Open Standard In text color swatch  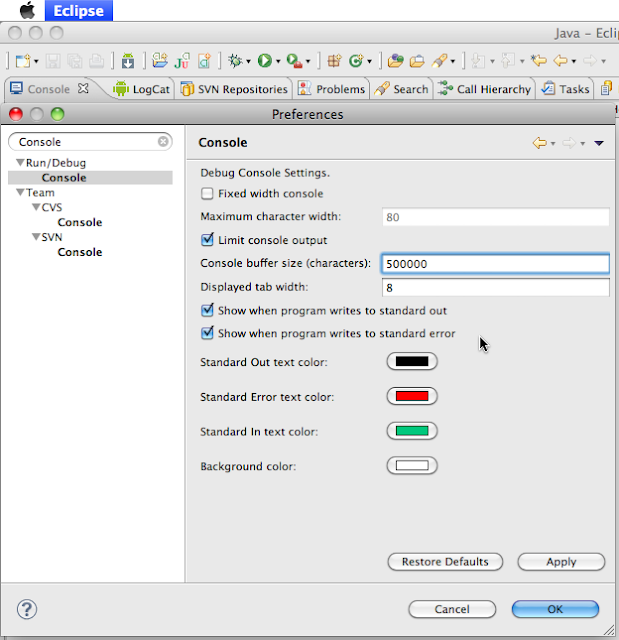coord(412,431)
